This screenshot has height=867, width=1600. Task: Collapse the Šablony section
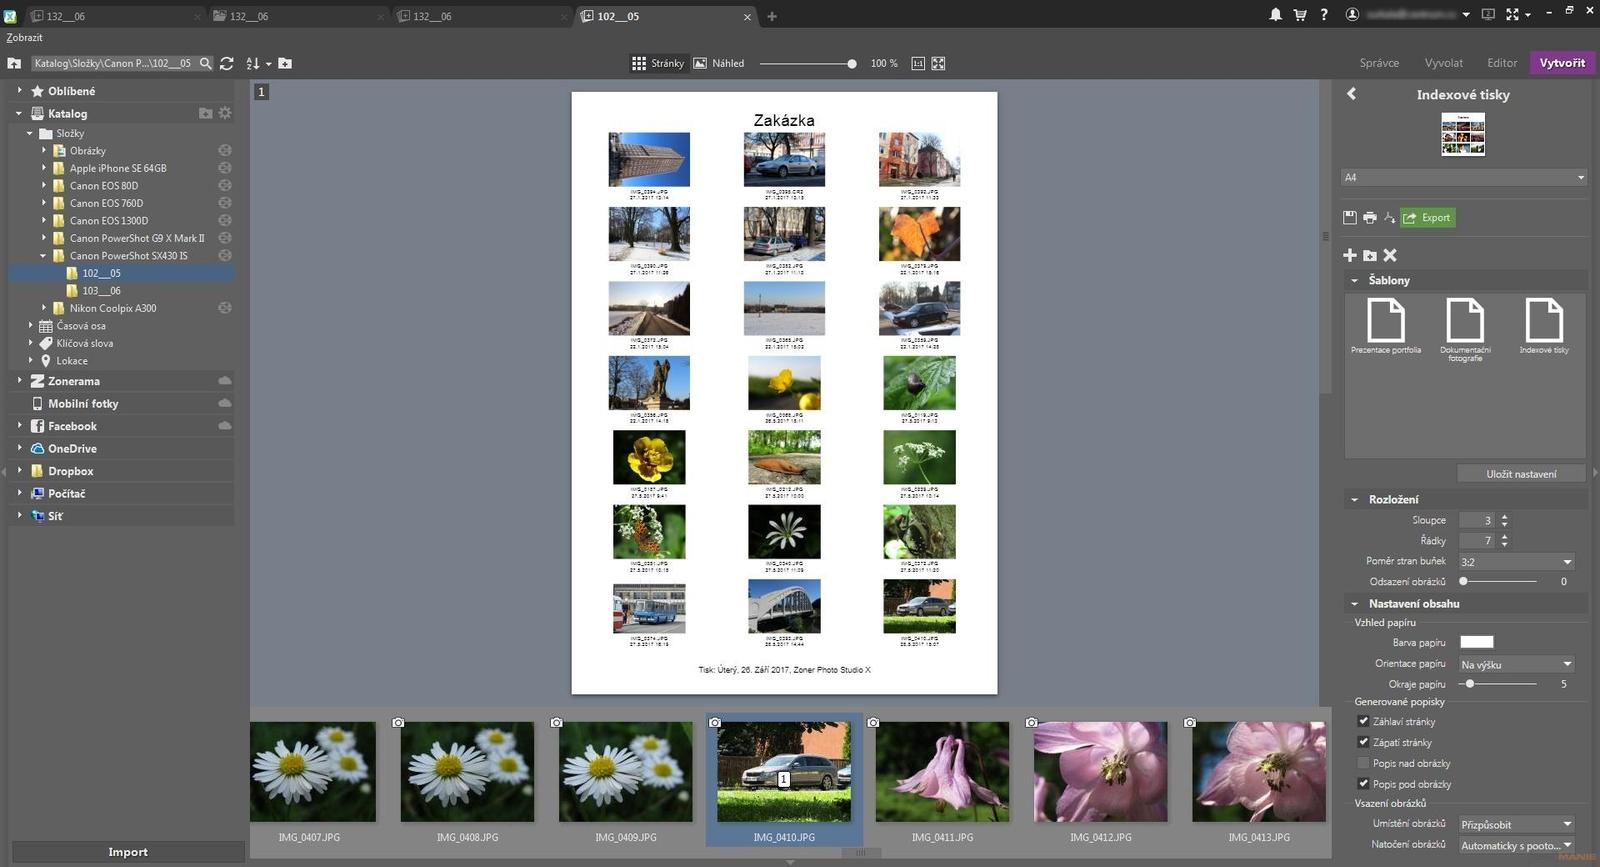coord(1355,281)
